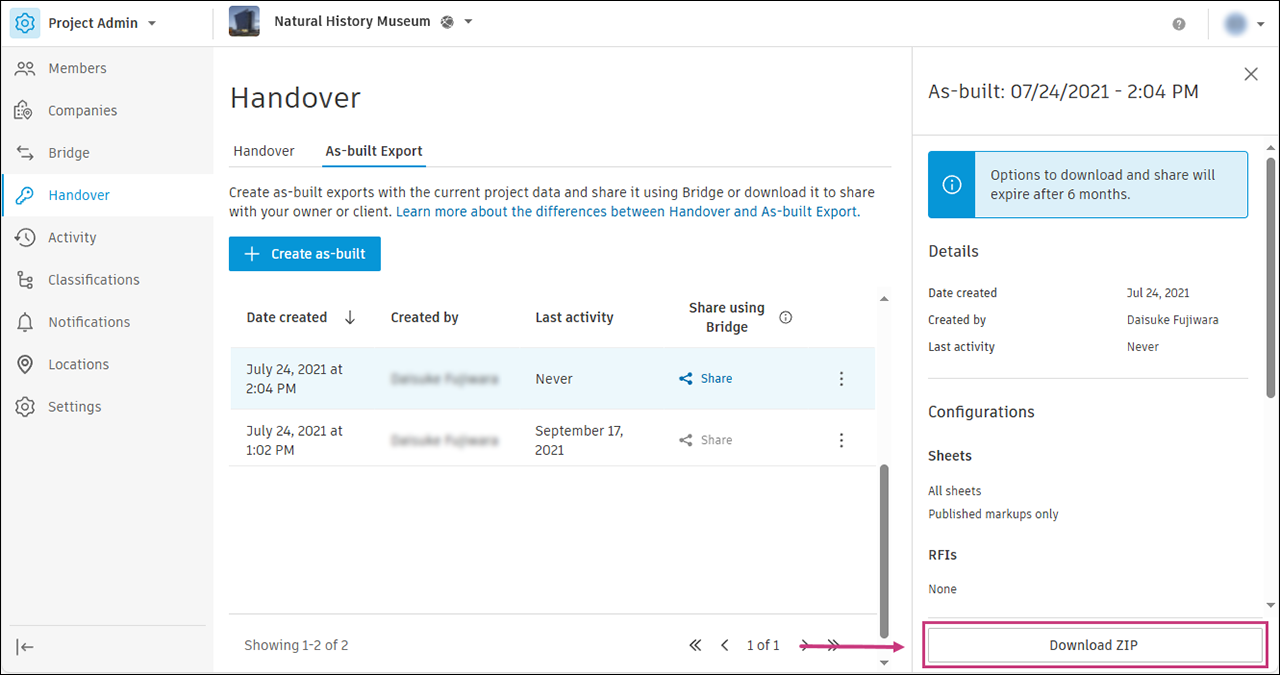The height and width of the screenshot is (675, 1280).
Task: Select the July 24, 2021 at 1:02 PM row
Action: tap(552, 440)
